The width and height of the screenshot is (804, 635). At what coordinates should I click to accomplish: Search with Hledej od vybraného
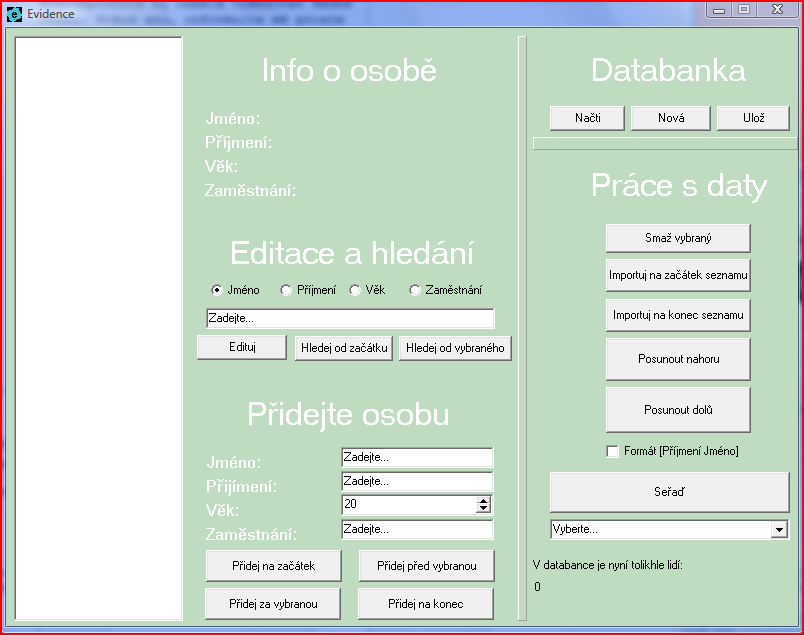455,348
